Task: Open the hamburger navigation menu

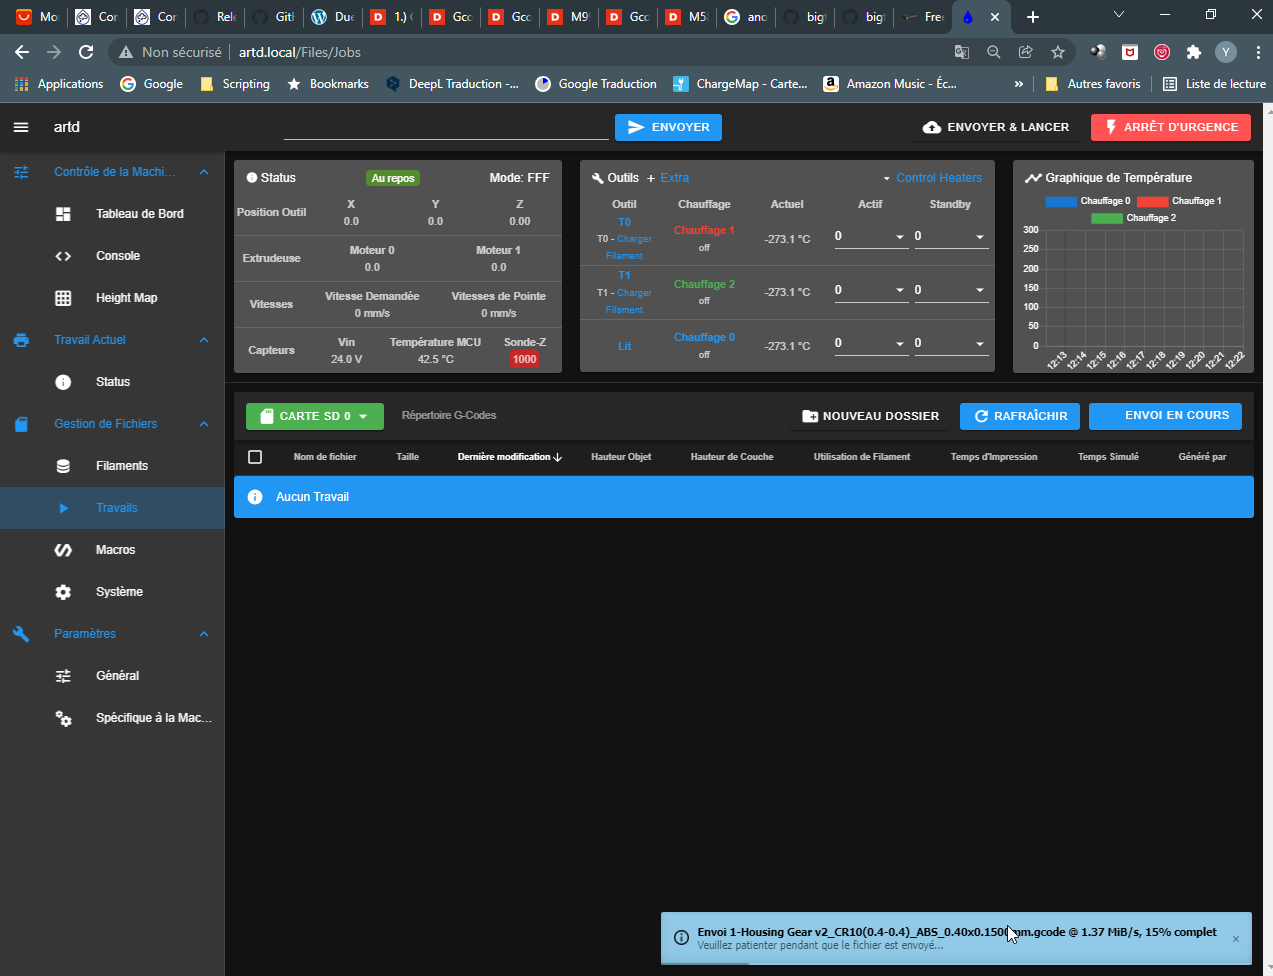Action: point(21,127)
